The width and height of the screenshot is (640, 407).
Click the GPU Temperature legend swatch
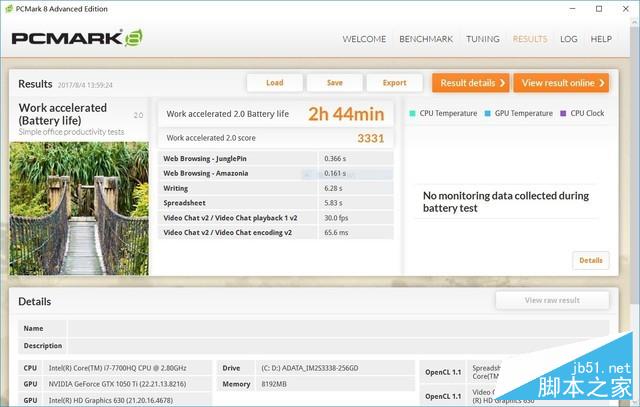[487, 113]
